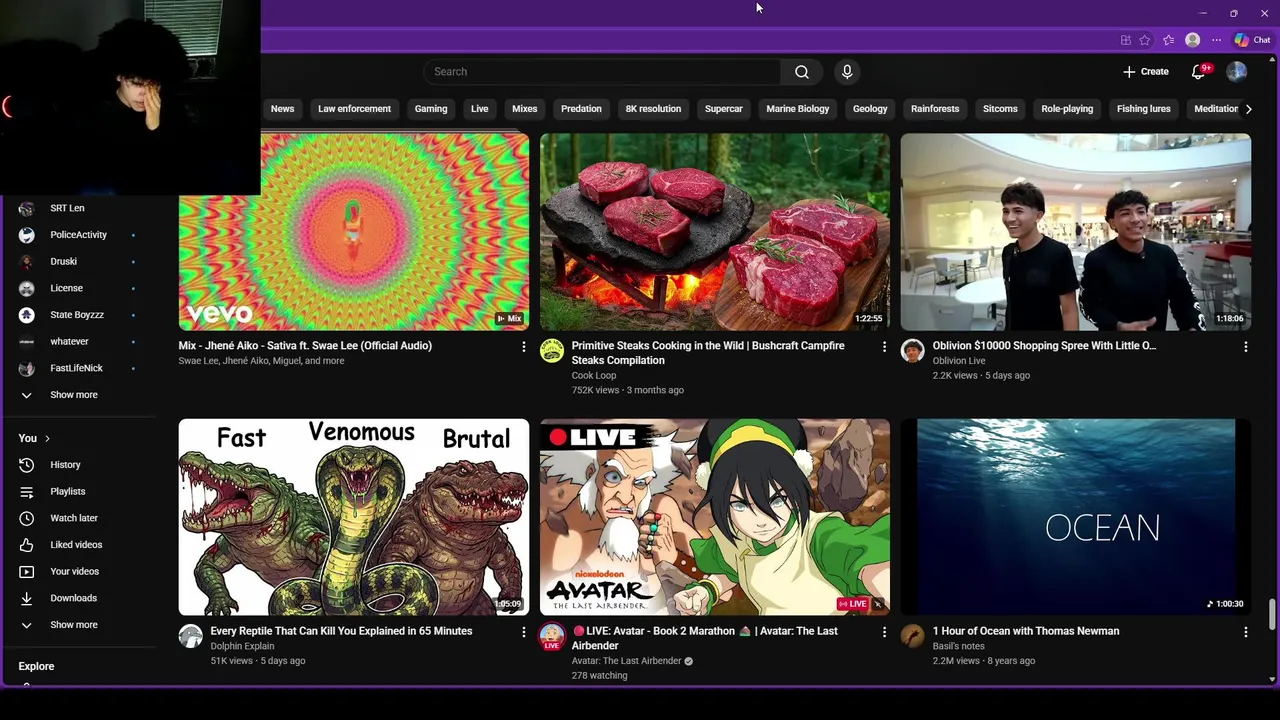The width and height of the screenshot is (1280, 720).
Task: Open browser settings and more menu
Action: pyautogui.click(x=1216, y=40)
